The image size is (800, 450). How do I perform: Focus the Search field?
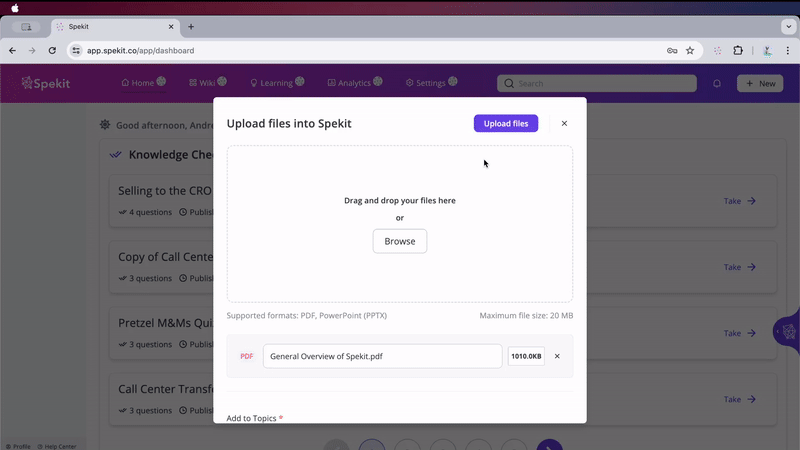[596, 83]
